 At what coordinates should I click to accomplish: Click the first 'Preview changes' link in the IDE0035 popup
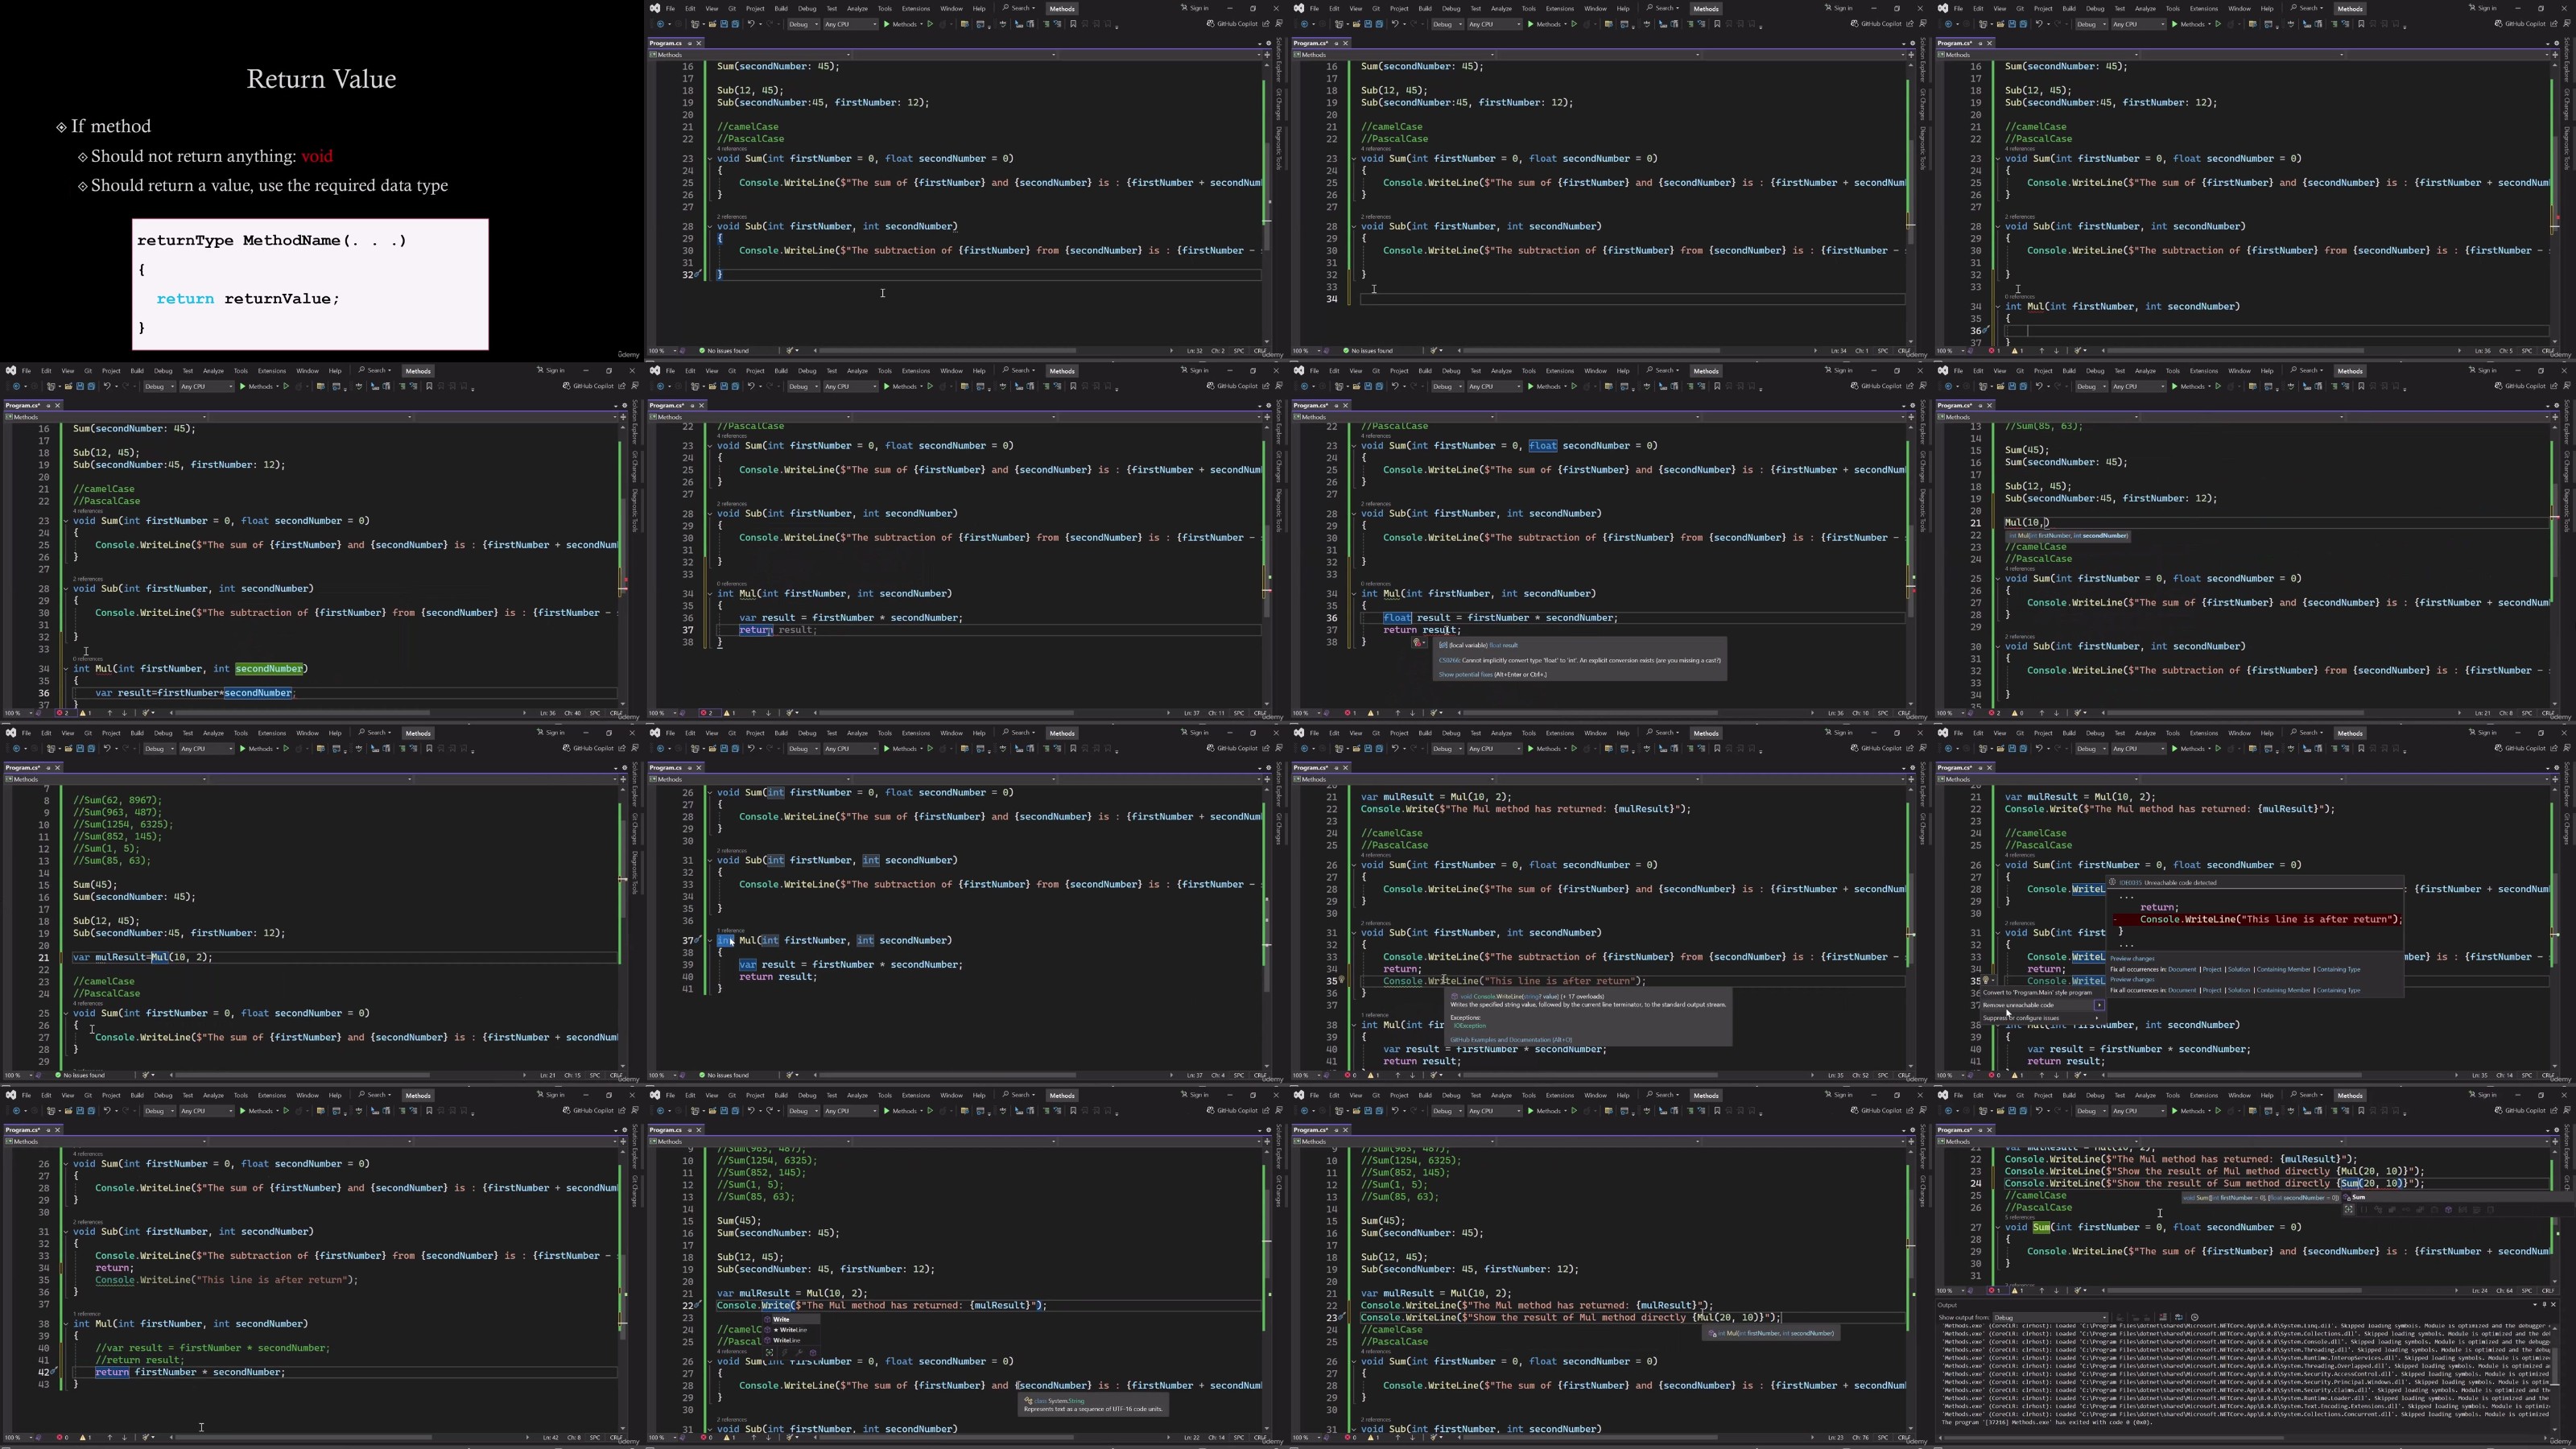pyautogui.click(x=2132, y=958)
